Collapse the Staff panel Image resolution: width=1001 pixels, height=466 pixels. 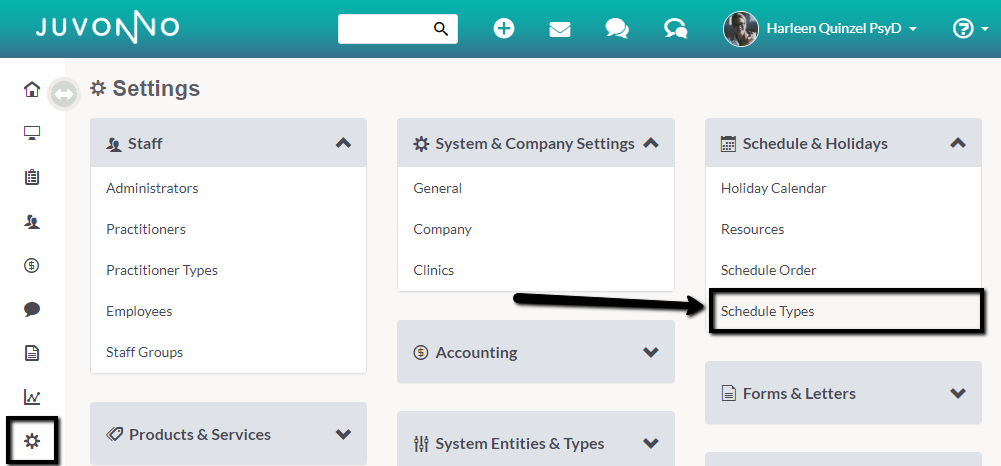coord(343,143)
